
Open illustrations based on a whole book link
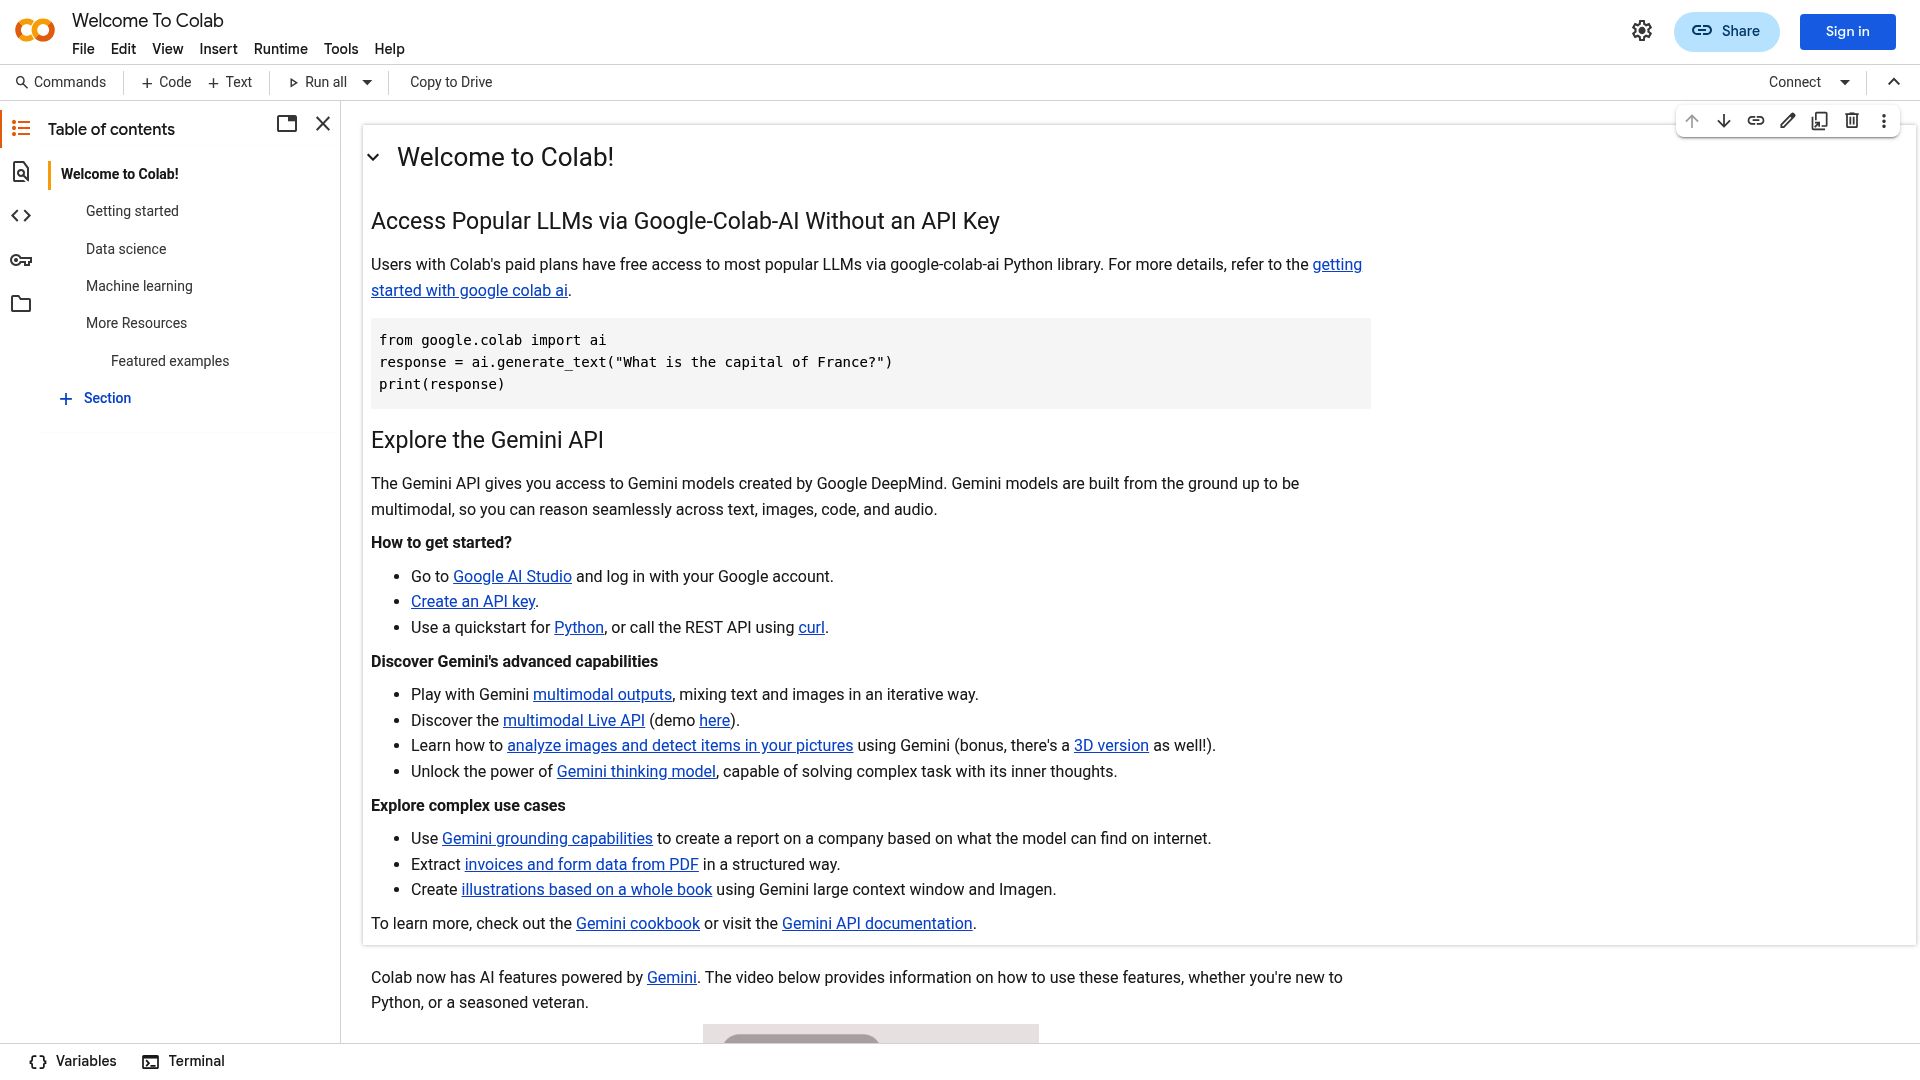pyautogui.click(x=586, y=890)
